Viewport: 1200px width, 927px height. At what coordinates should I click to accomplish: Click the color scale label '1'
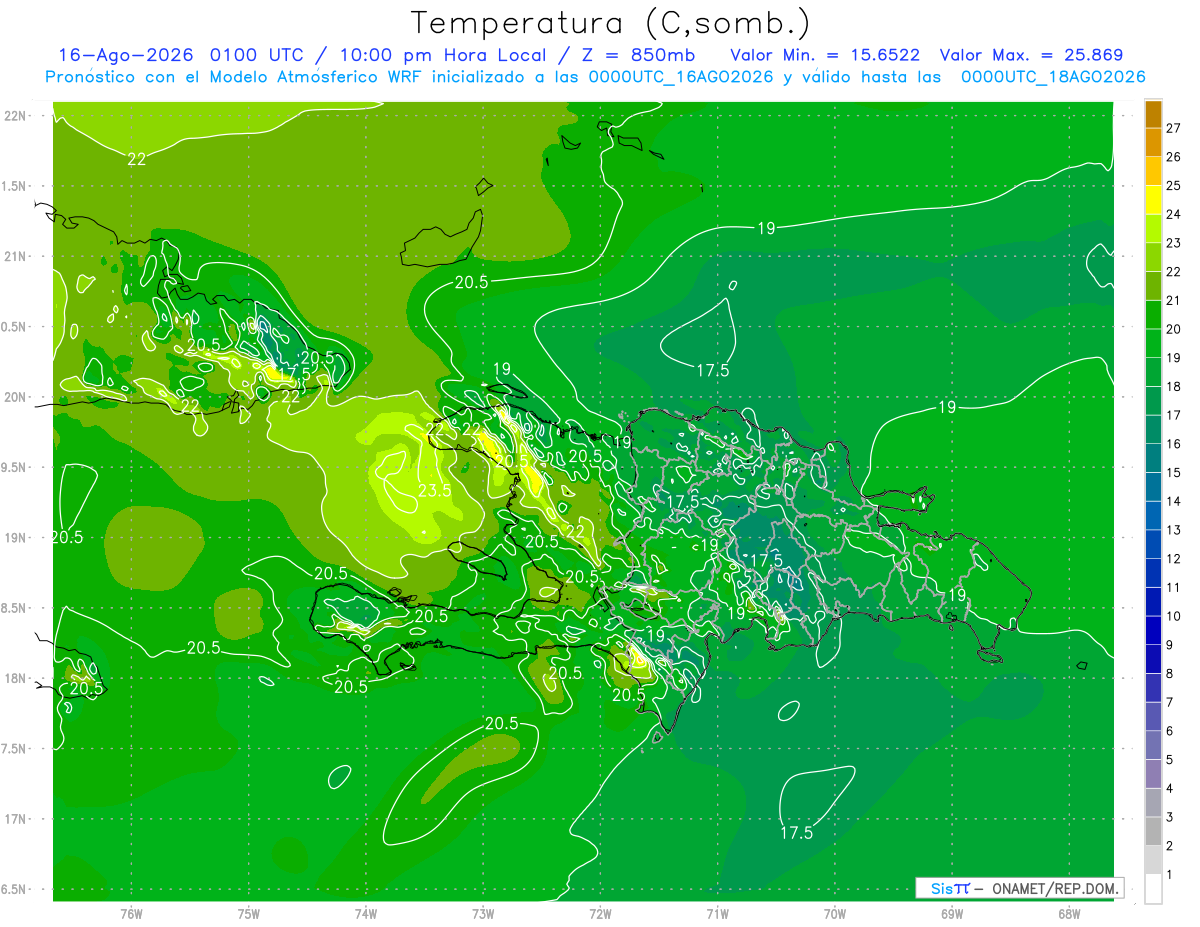coord(1170,875)
